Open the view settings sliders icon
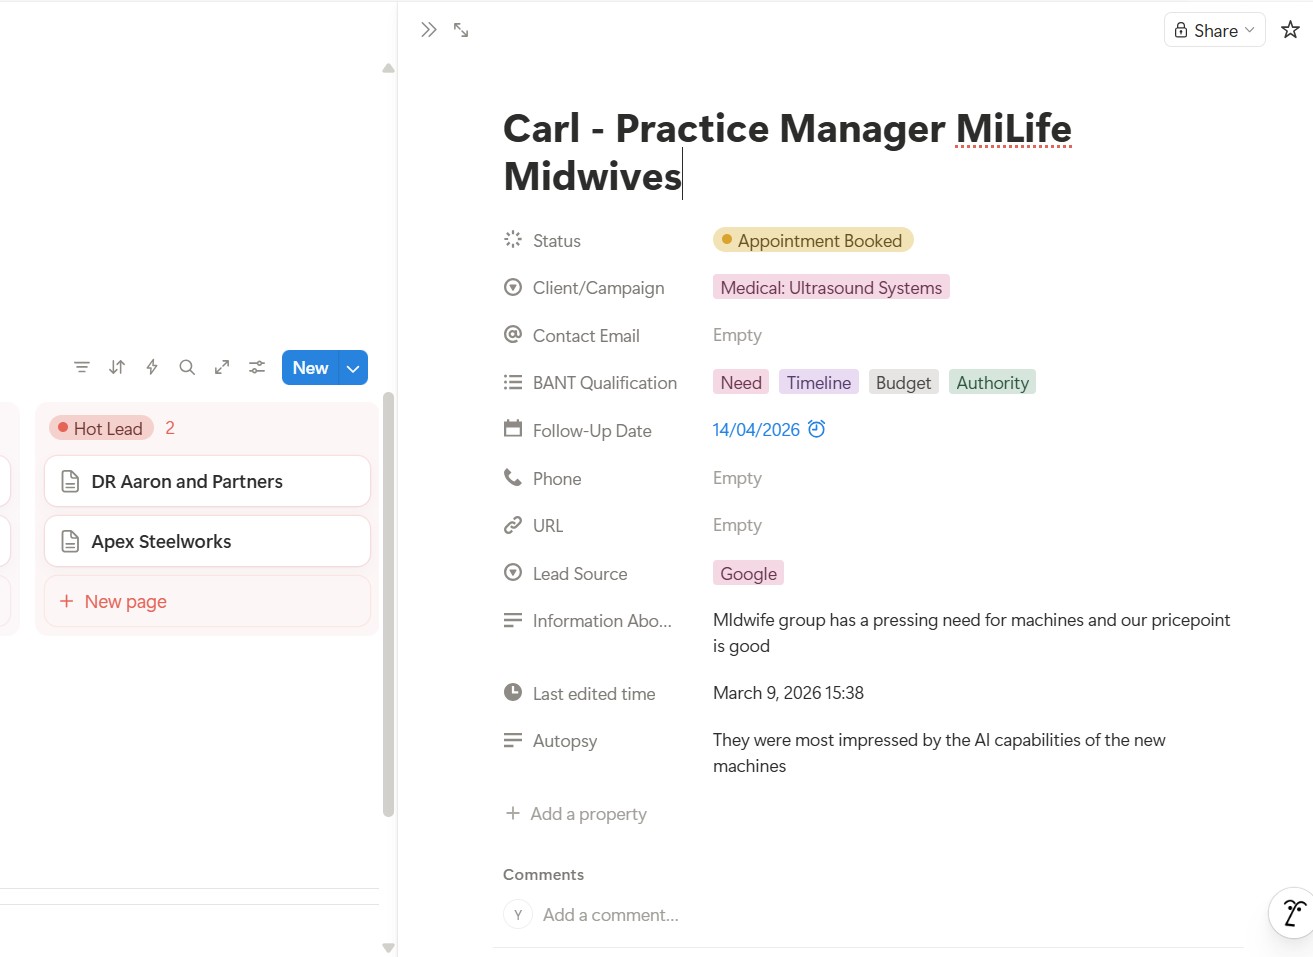 (x=257, y=367)
